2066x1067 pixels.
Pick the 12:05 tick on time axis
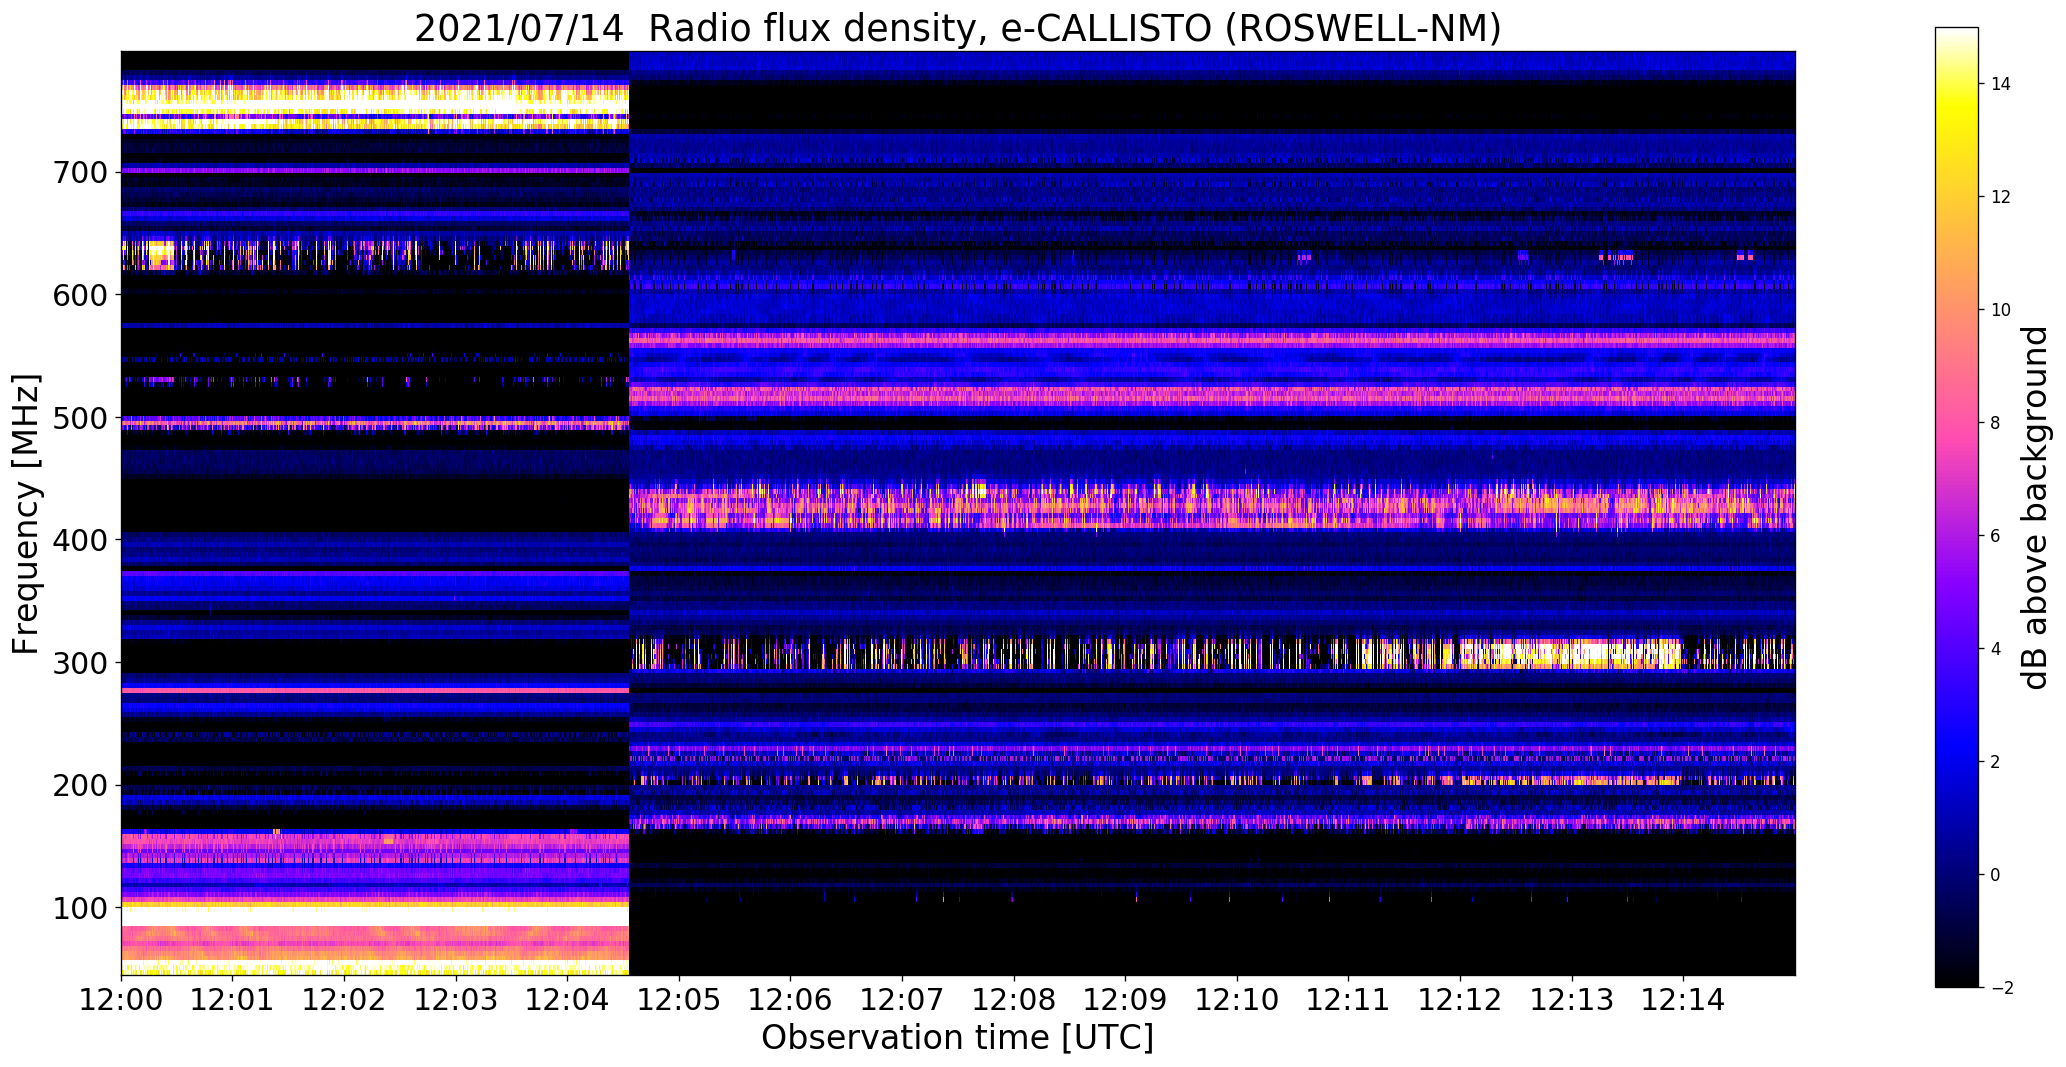click(679, 999)
